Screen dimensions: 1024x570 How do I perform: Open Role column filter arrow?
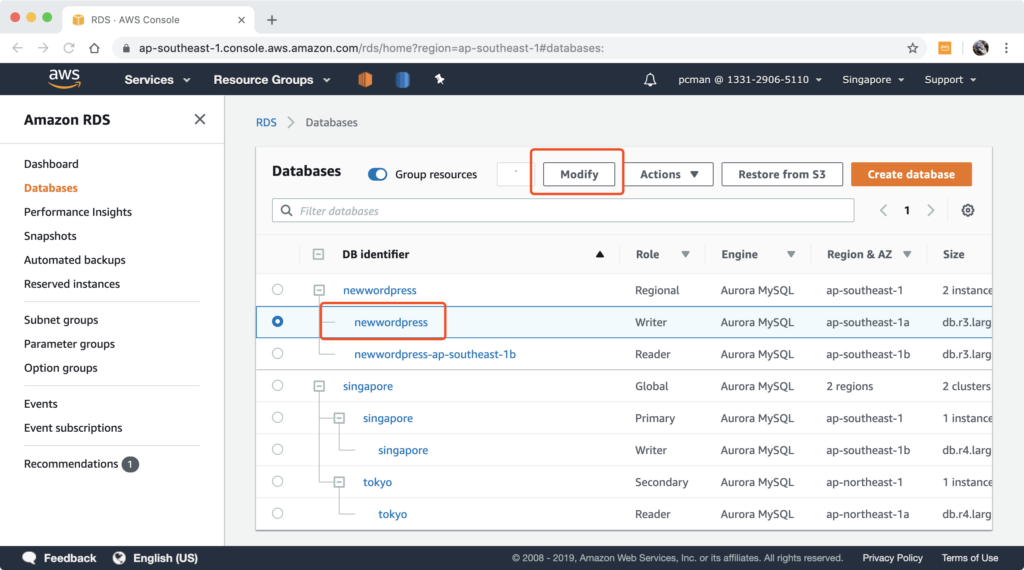(x=685, y=254)
